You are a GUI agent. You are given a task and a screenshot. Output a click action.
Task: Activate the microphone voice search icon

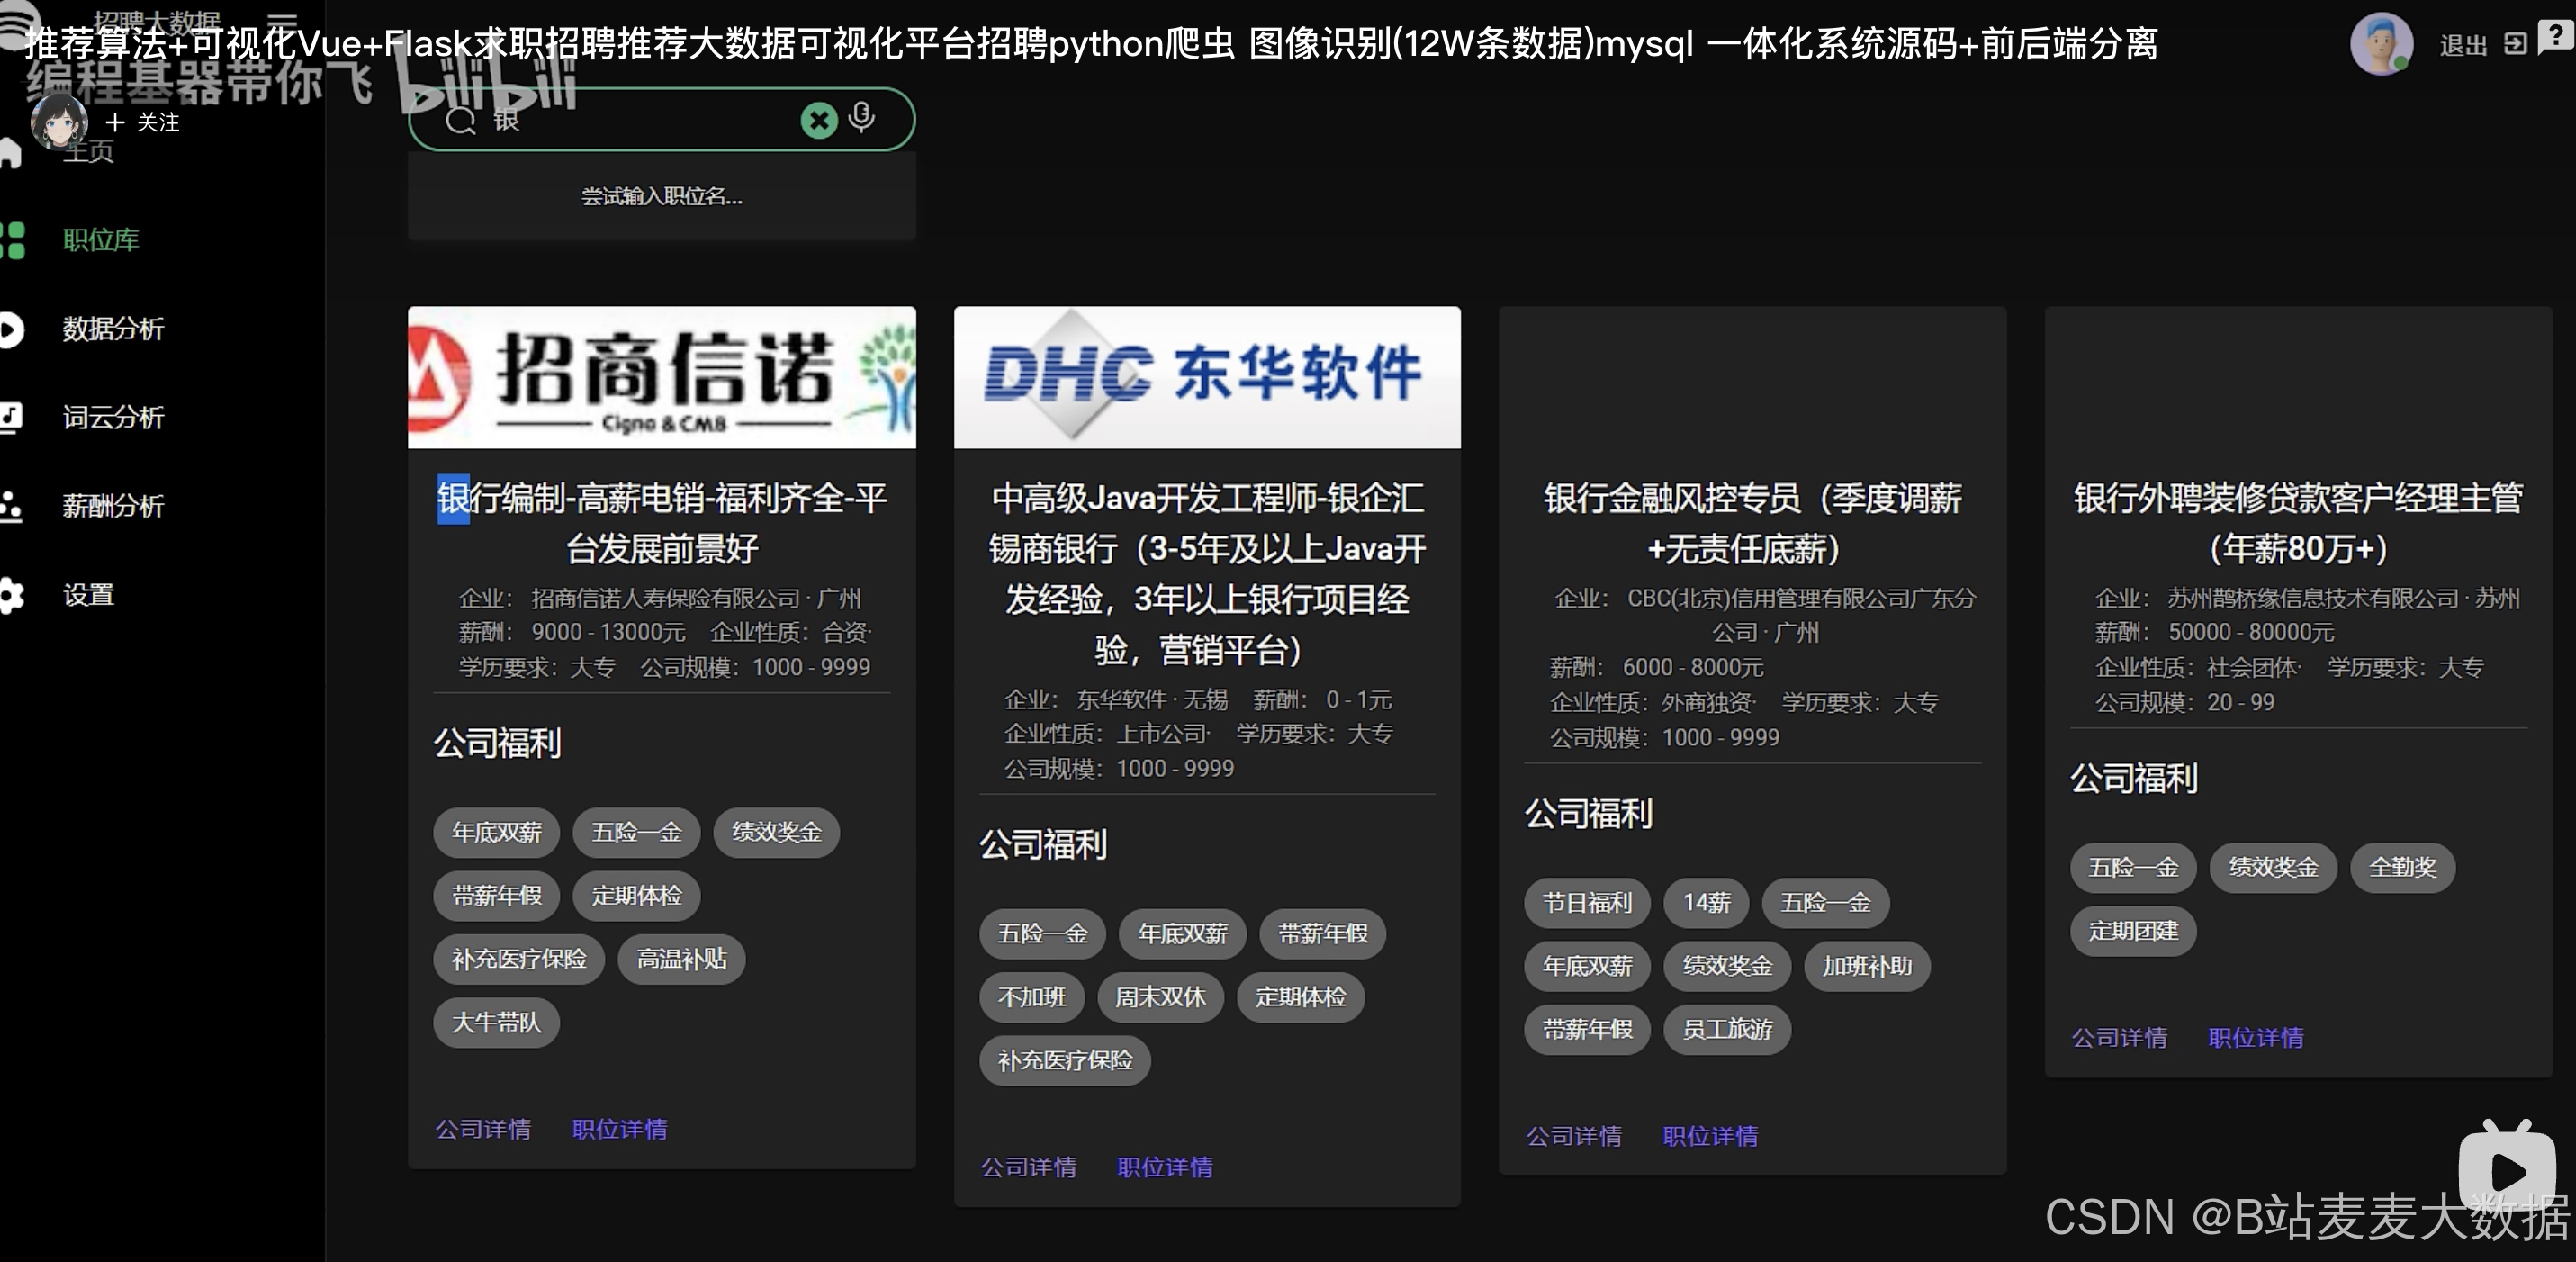click(x=862, y=118)
